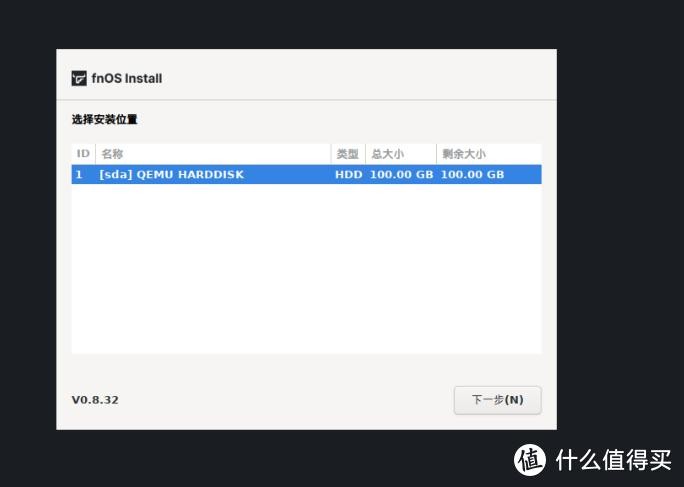The width and height of the screenshot is (684, 487).
Task: Click the 100.00 GB remaining size cell
Action: click(472, 175)
